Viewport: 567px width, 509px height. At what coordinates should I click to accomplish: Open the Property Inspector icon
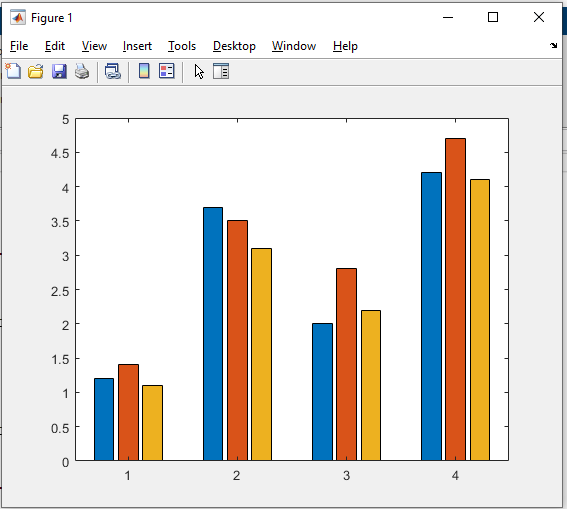pos(221,71)
